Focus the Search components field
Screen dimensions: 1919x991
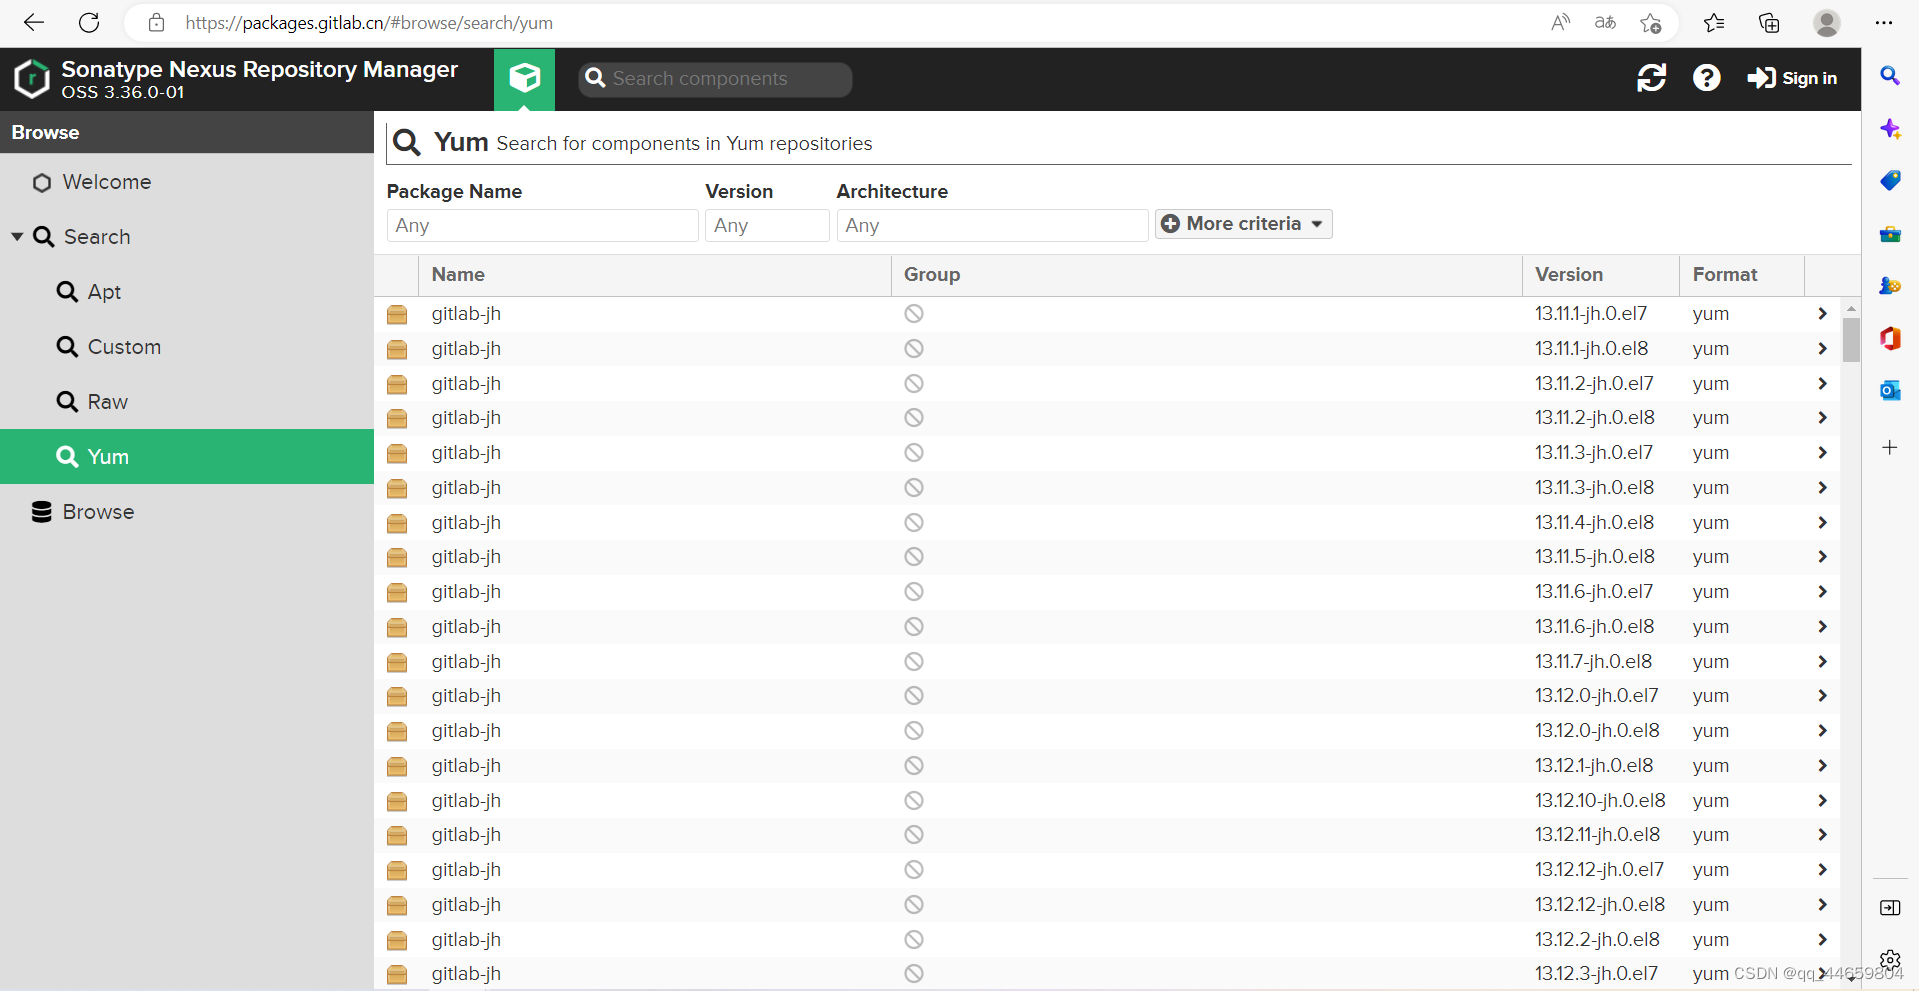715,79
